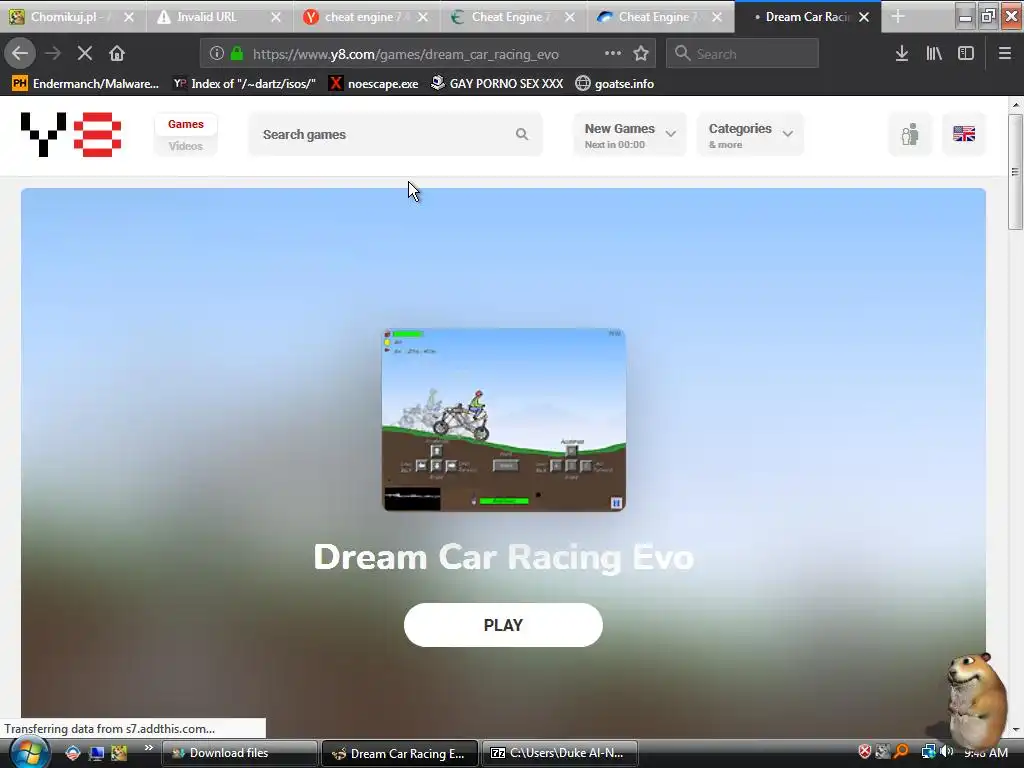
Task: Open the noescape.exe bookmark
Action: 374,84
